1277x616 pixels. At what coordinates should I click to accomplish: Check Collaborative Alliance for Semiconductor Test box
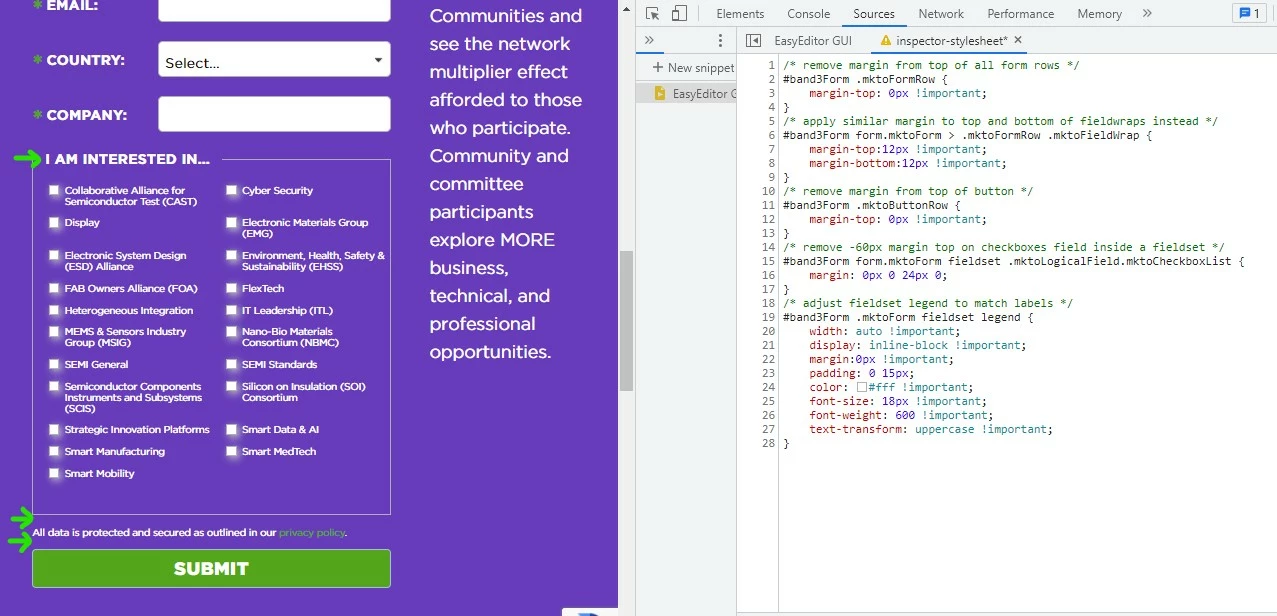[x=54, y=190]
